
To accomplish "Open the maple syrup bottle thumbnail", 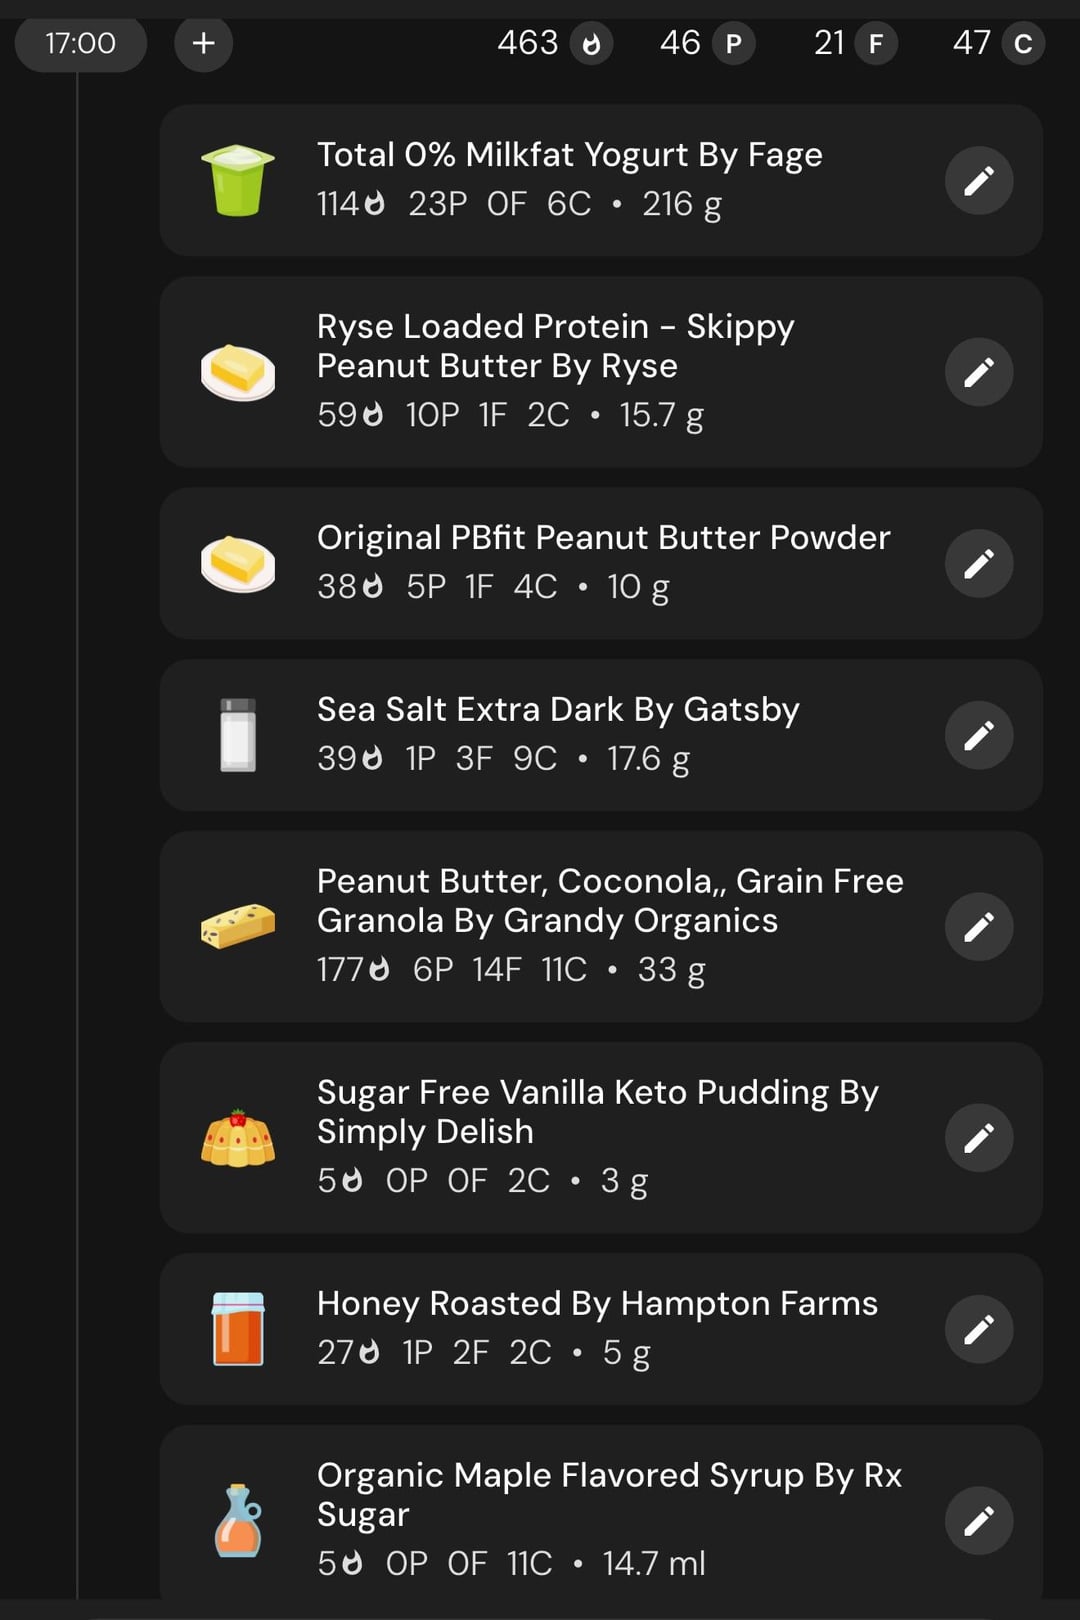I will click(x=238, y=1521).
